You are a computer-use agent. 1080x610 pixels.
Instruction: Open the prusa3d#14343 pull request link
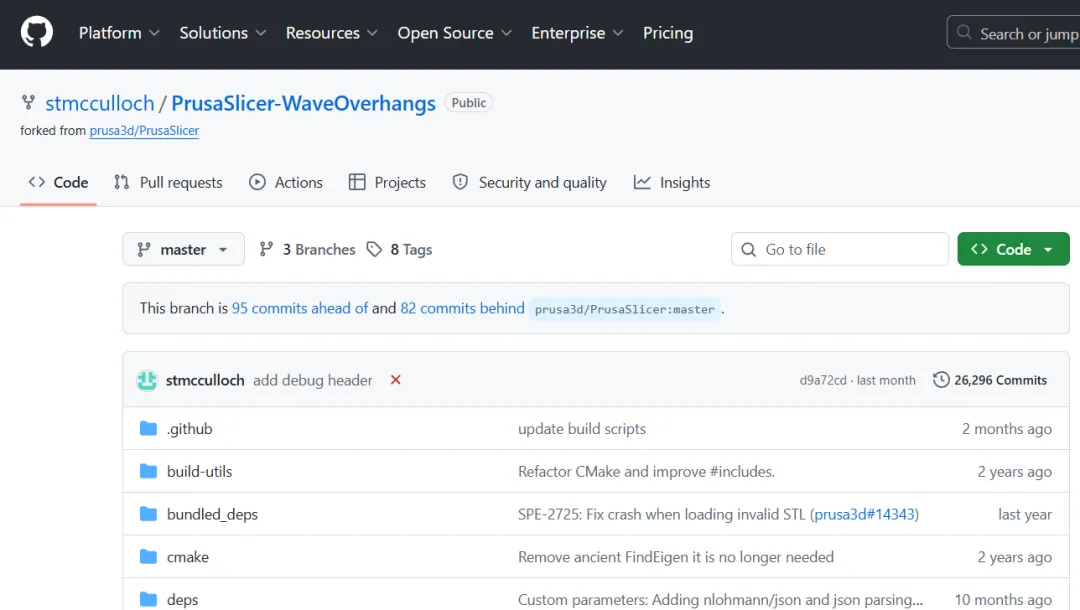pyautogui.click(x=864, y=514)
